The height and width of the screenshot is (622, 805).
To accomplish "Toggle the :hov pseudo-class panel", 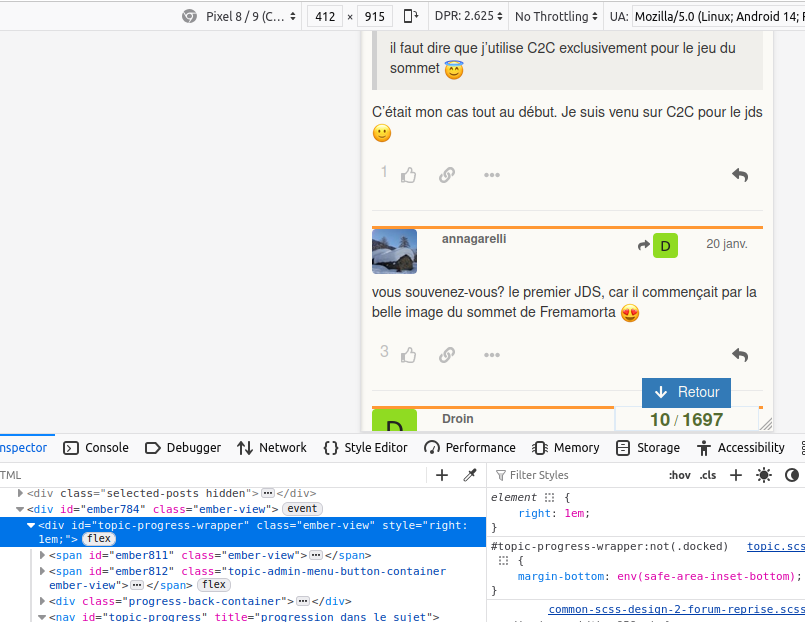I will [x=679, y=475].
